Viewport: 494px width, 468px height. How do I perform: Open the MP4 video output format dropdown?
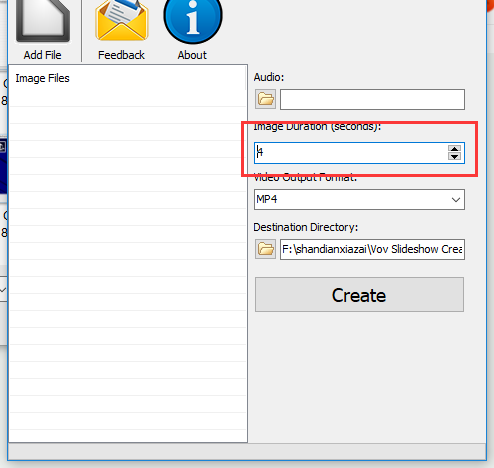point(359,199)
